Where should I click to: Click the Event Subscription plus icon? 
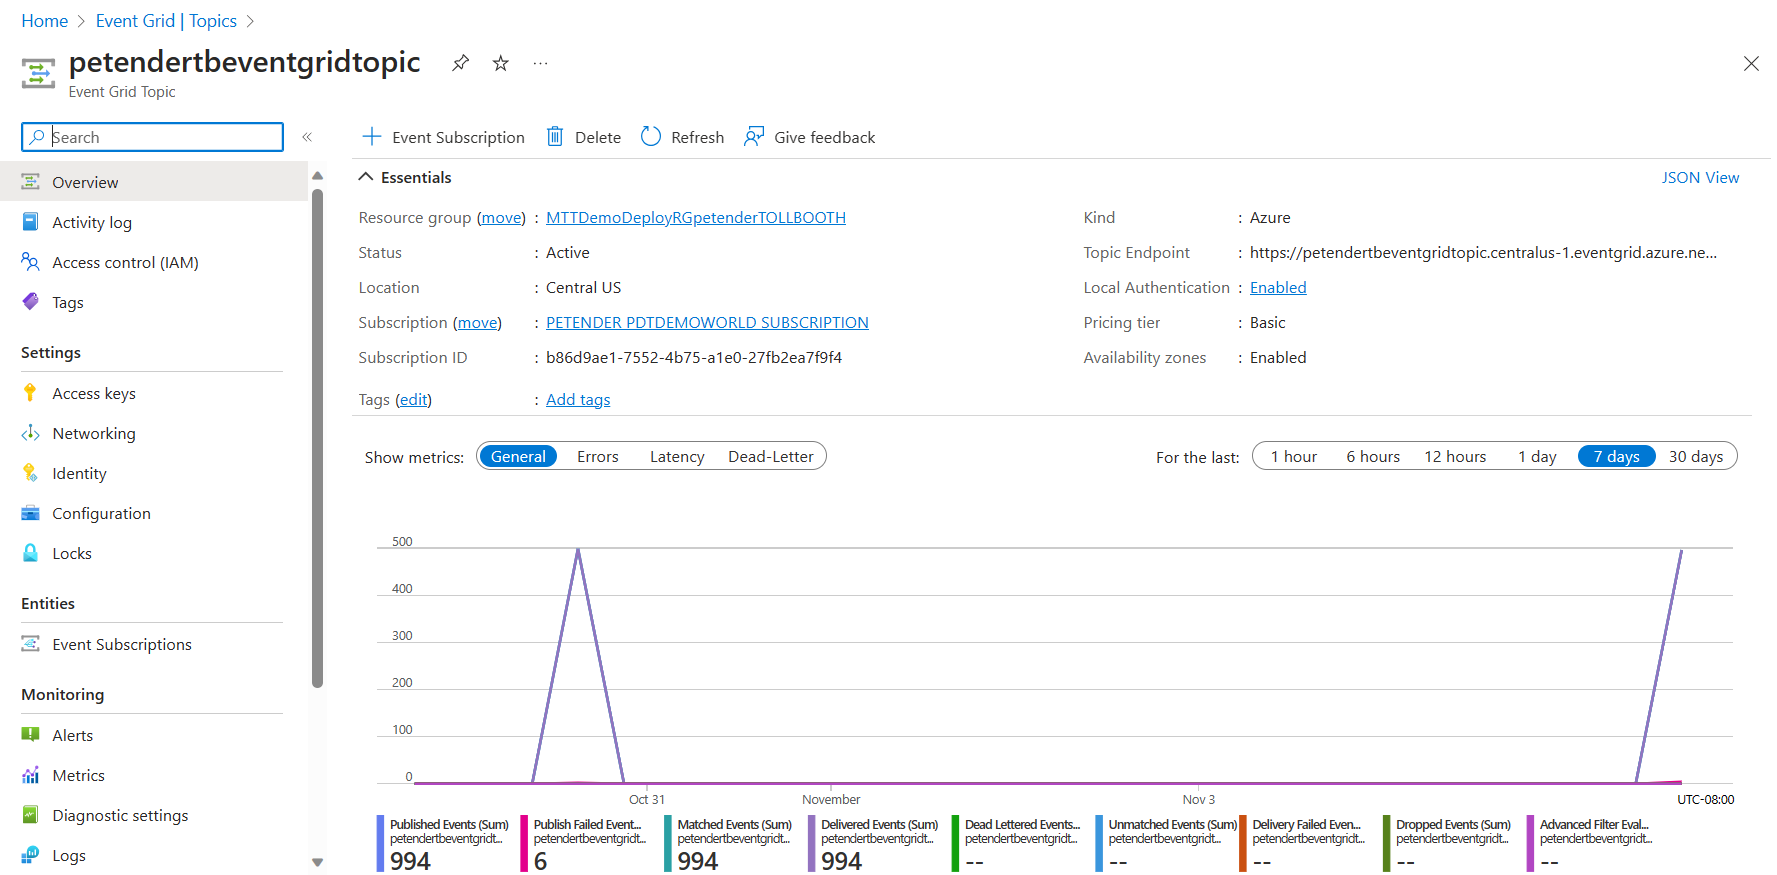tap(372, 136)
